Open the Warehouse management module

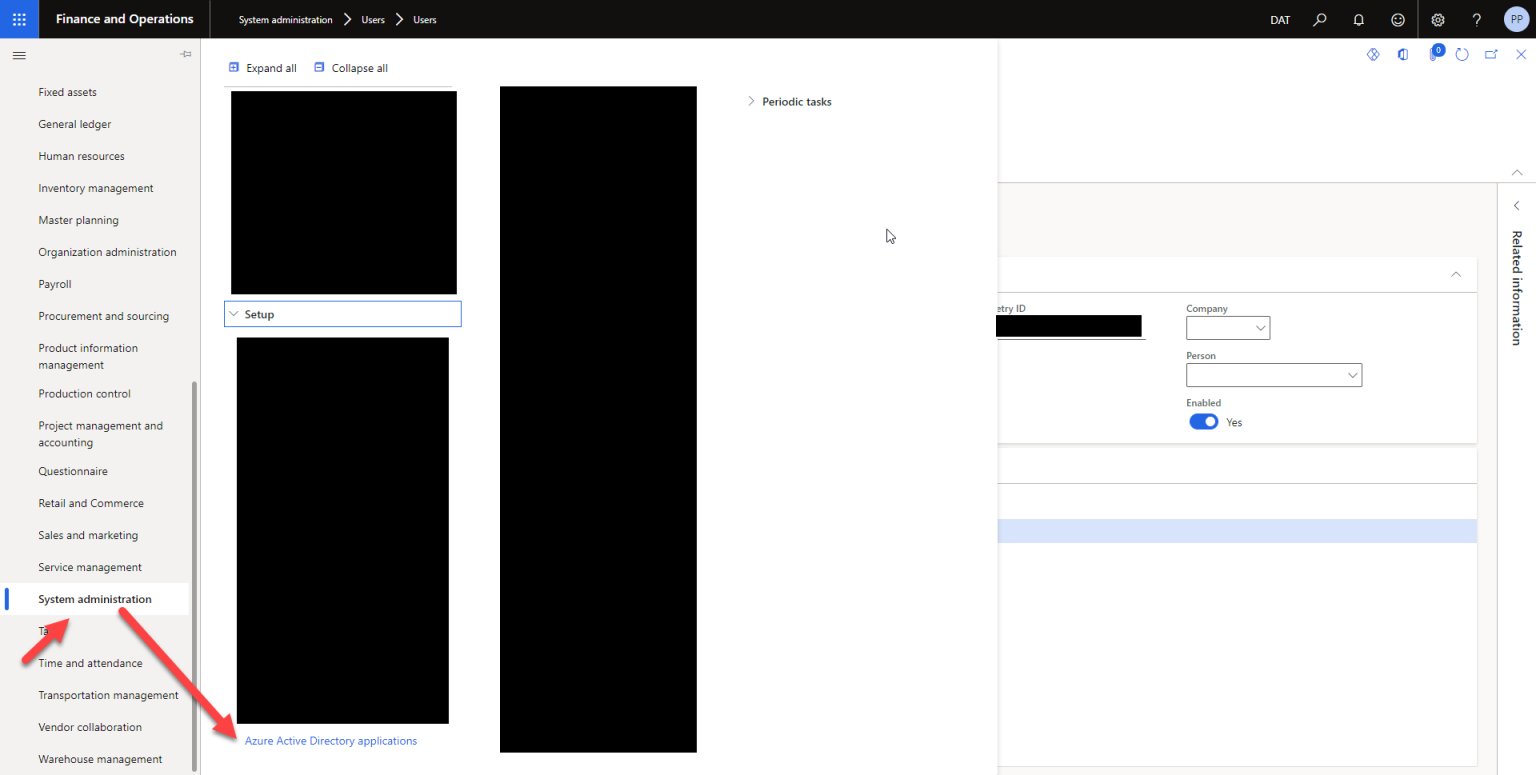coord(100,759)
